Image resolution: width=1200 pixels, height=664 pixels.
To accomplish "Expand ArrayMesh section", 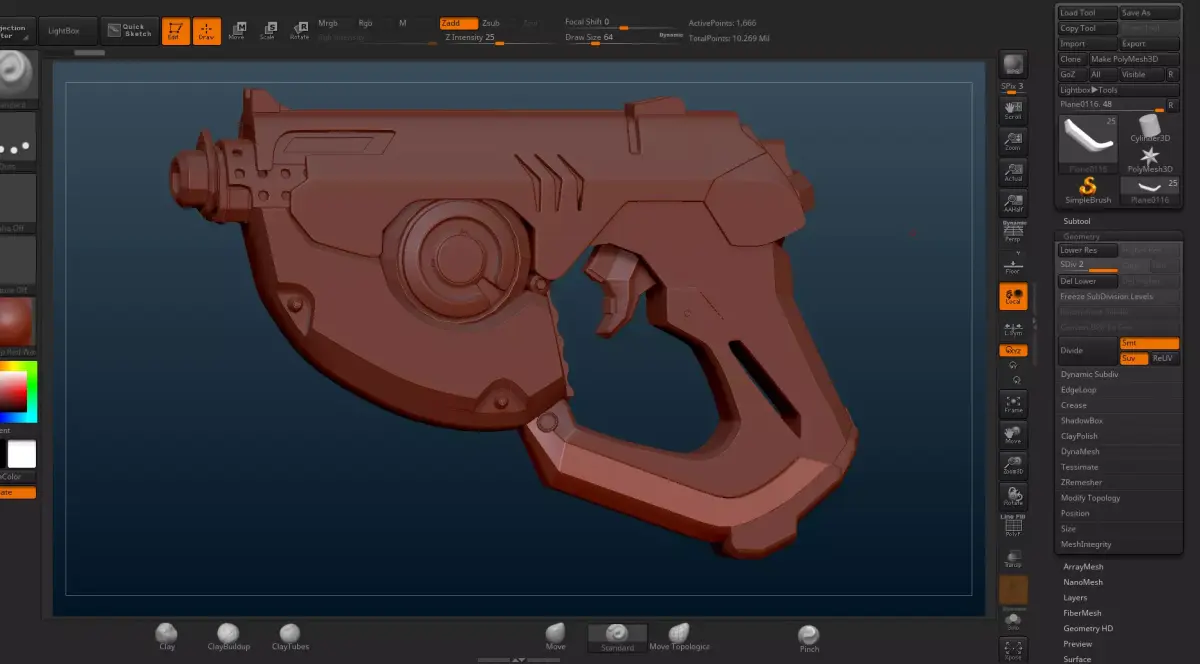I will 1083,567.
